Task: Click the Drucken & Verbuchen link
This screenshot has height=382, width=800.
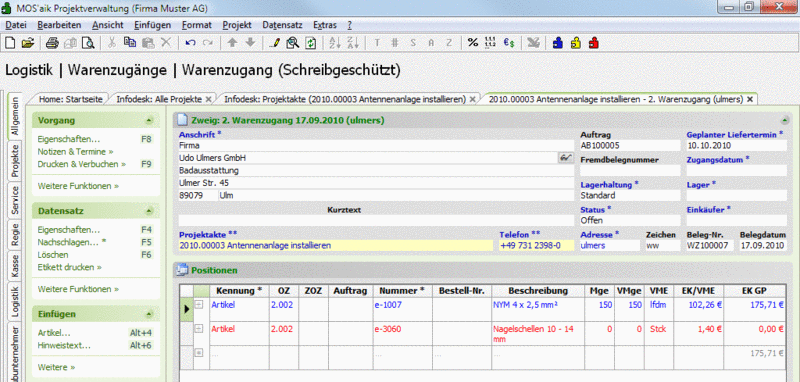Action: (82, 164)
